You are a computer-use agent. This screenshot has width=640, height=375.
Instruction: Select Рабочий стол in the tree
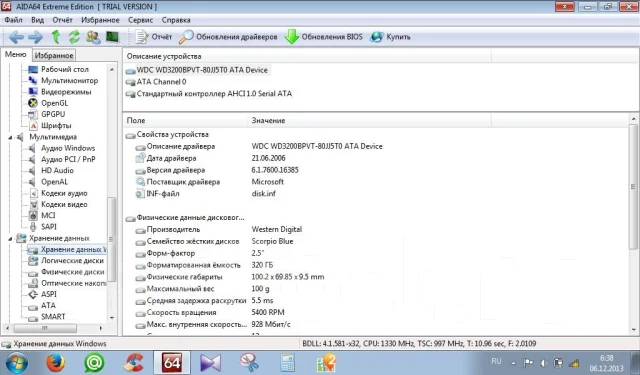coord(64,69)
